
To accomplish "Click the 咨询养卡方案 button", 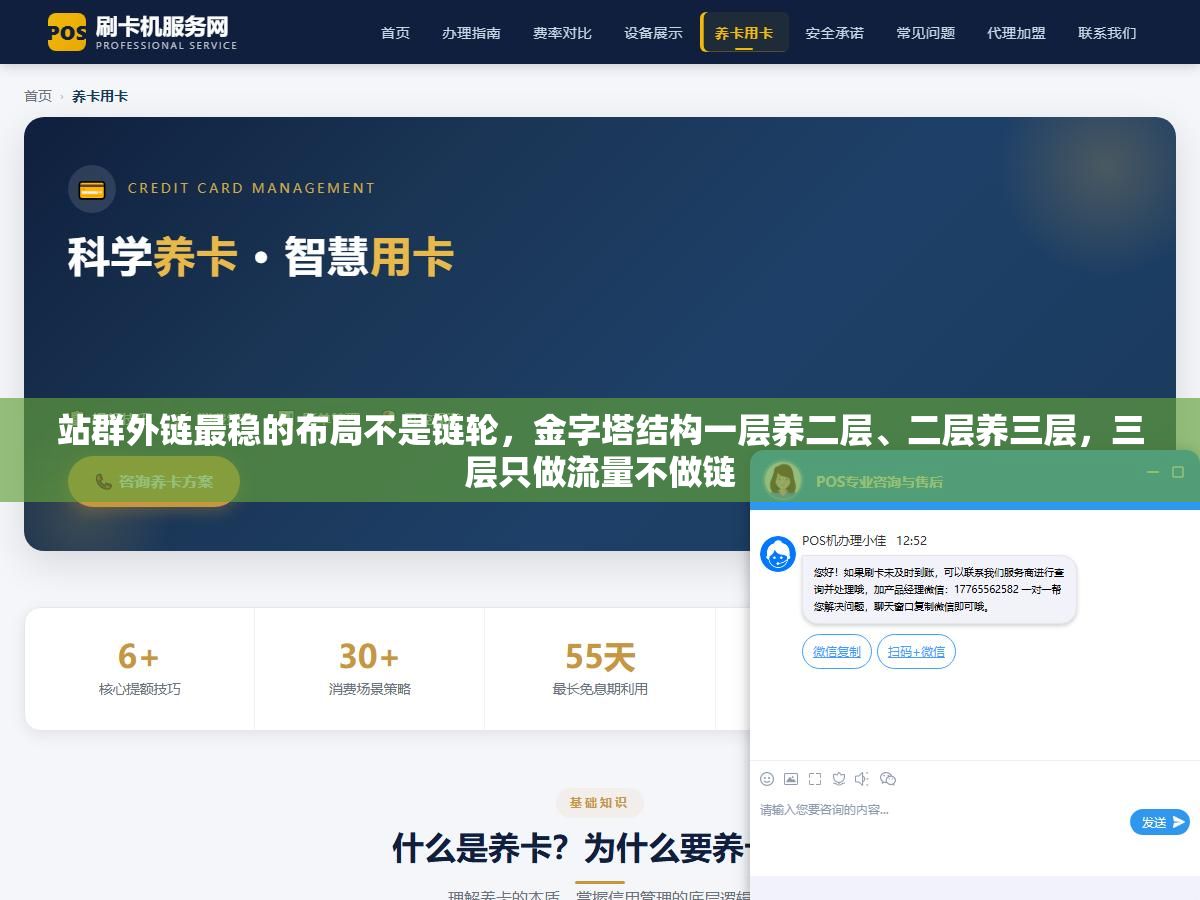I will (x=154, y=481).
